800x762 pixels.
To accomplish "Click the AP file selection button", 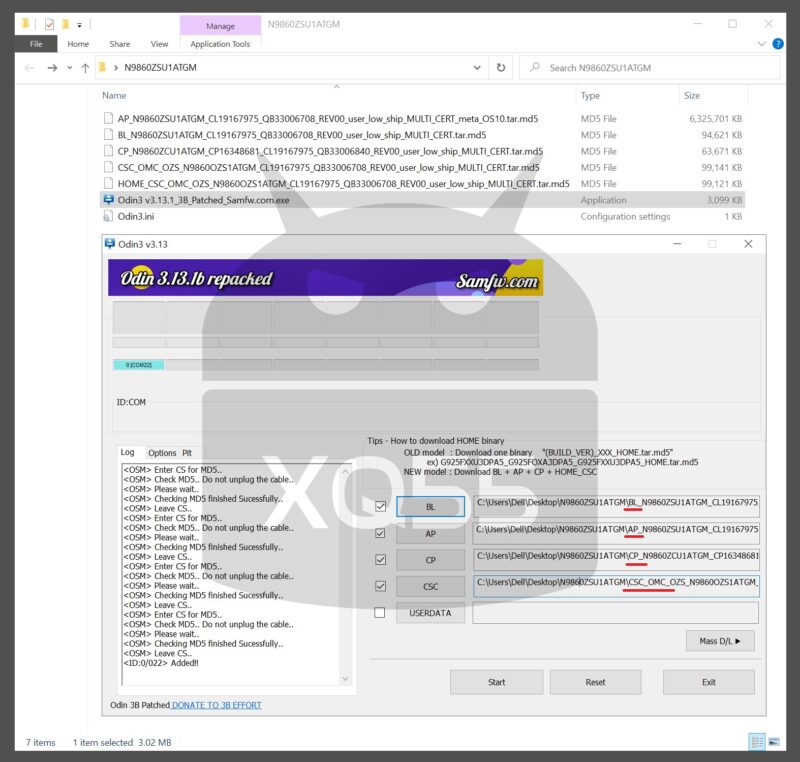I will point(430,534).
